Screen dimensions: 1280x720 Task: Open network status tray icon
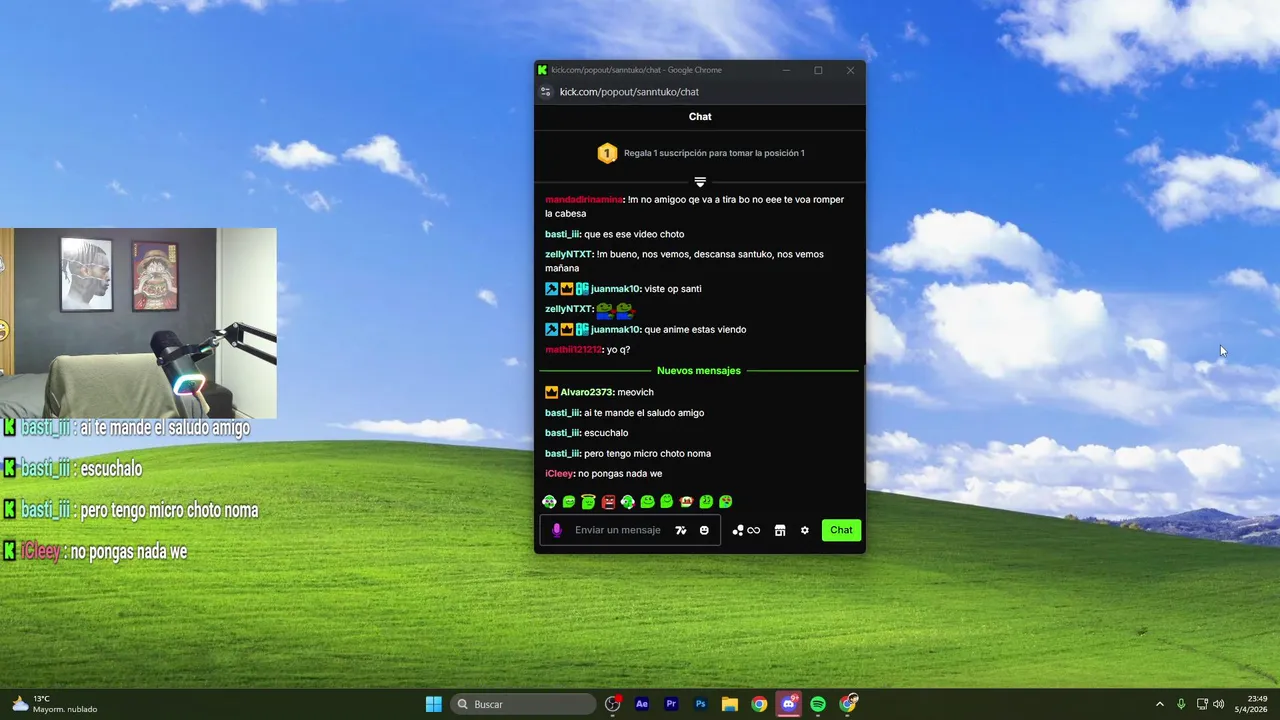(x=1202, y=704)
